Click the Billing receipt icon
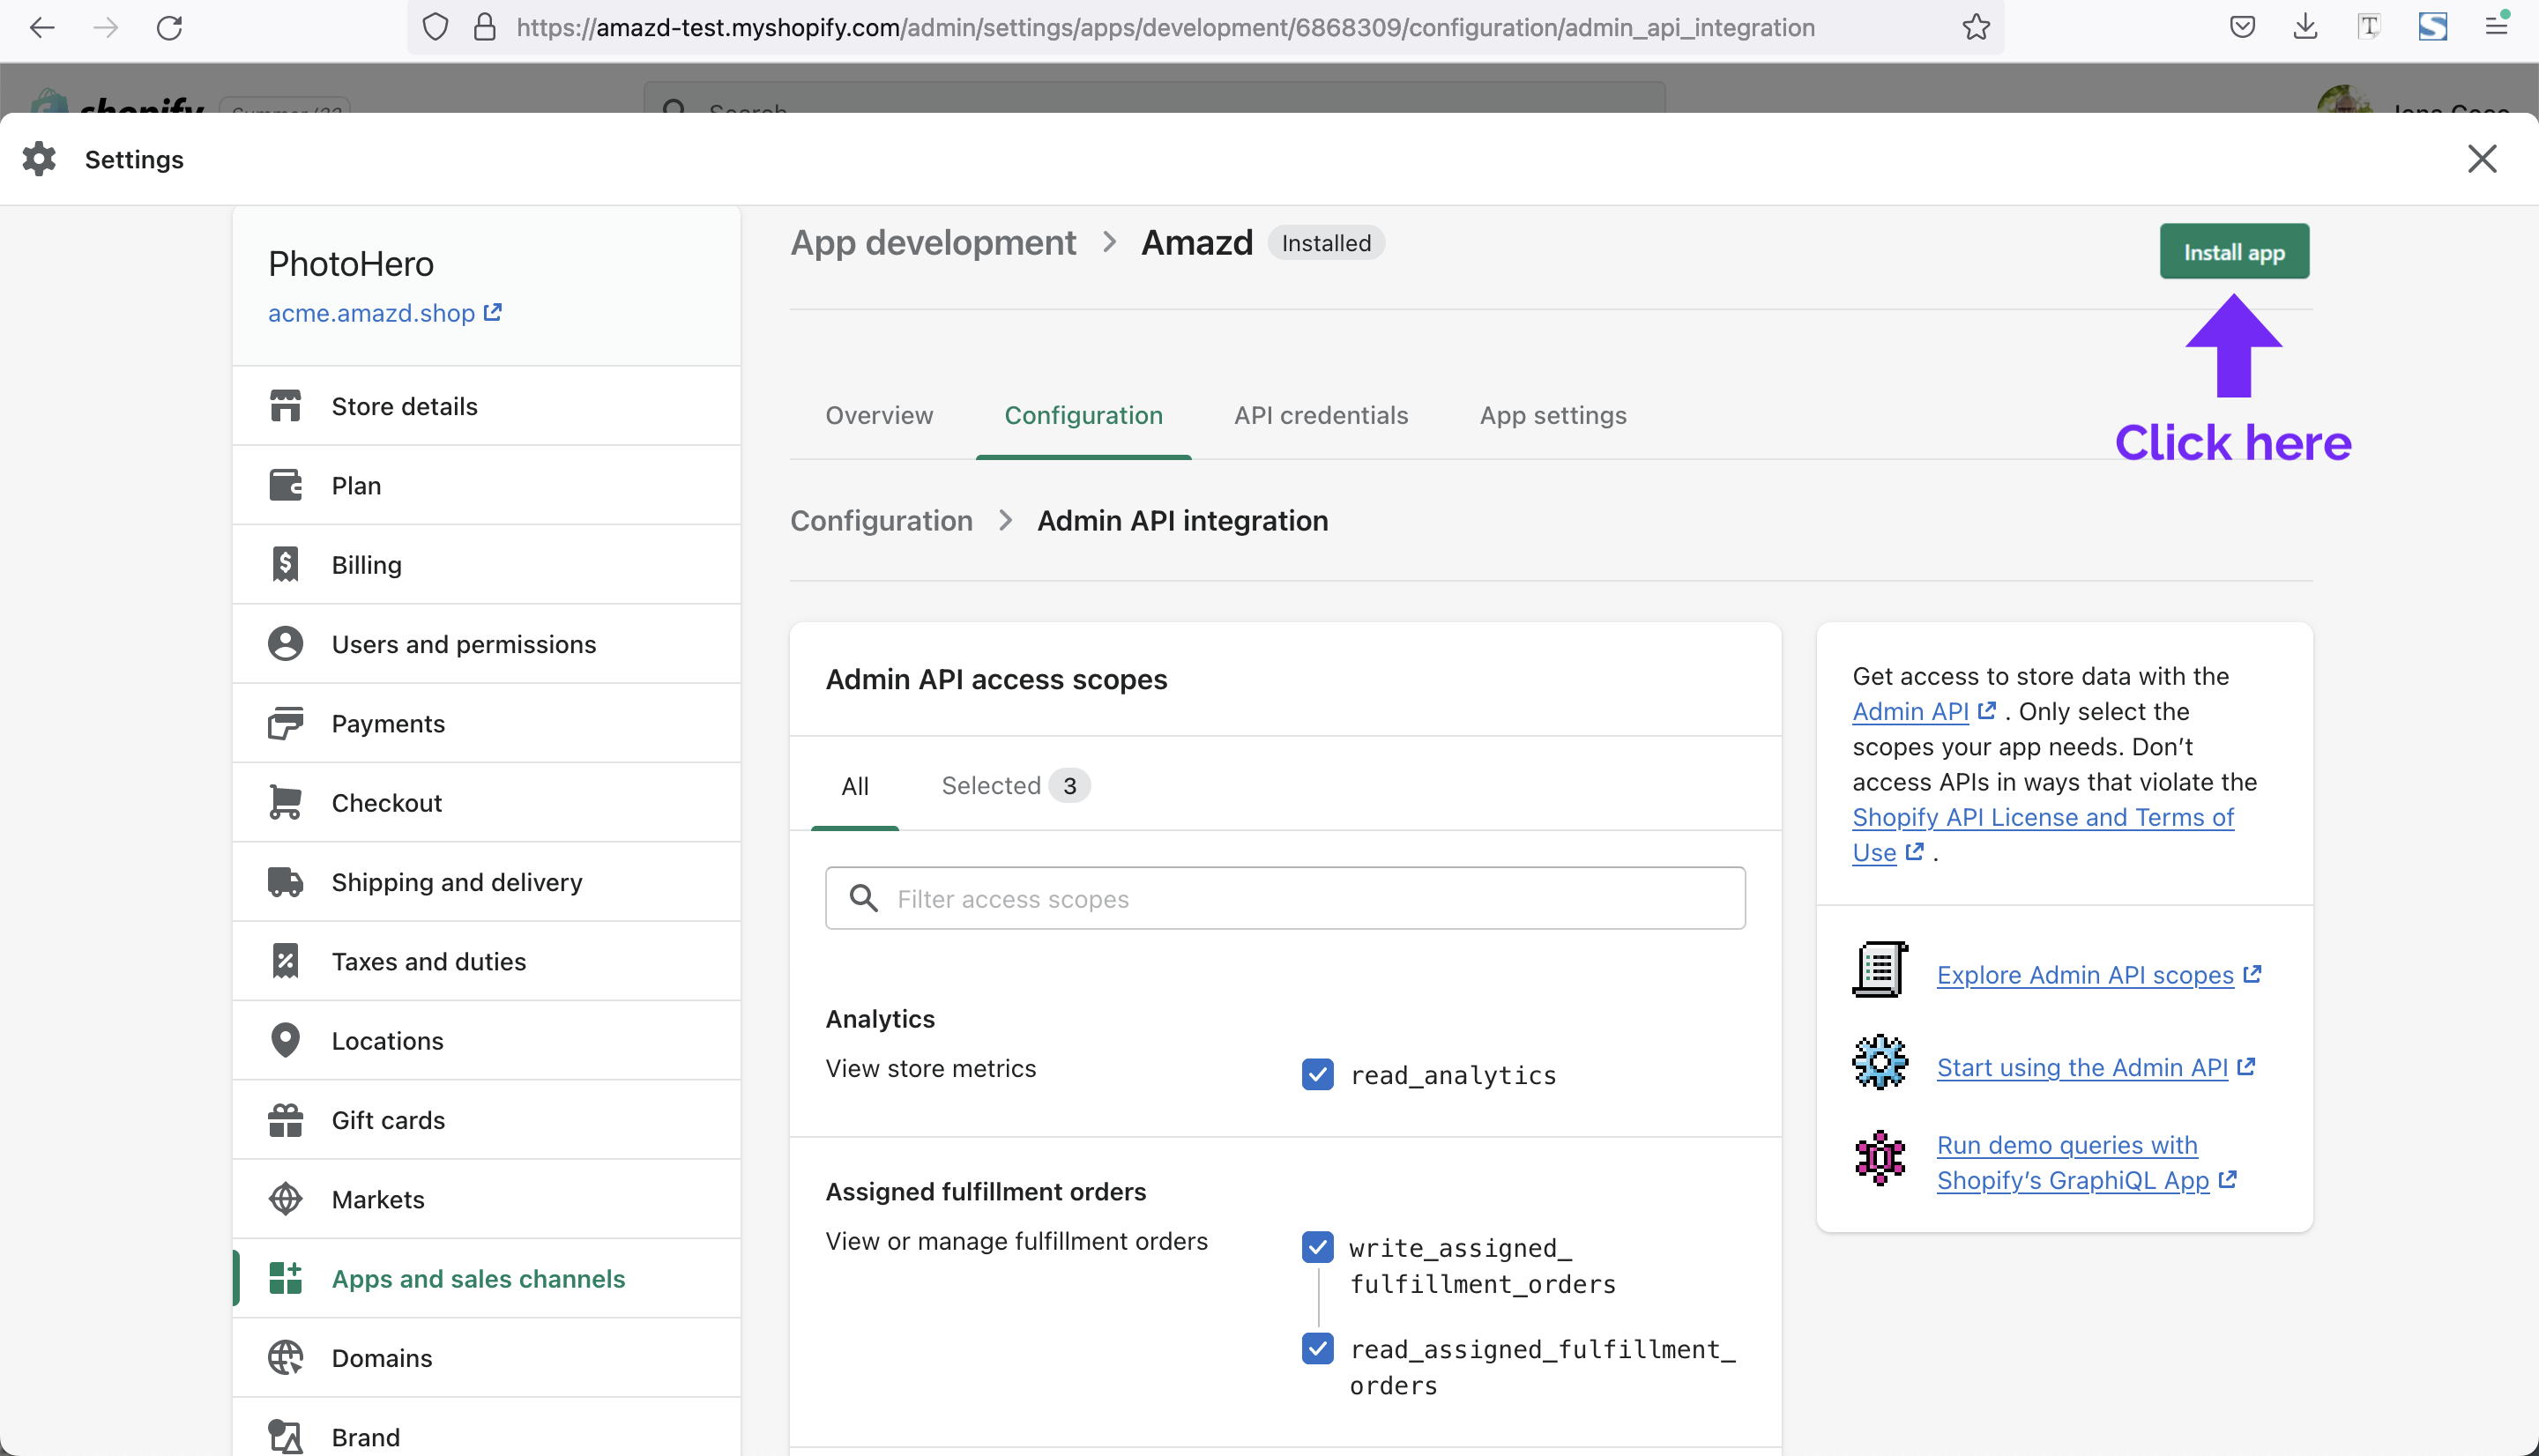The width and height of the screenshot is (2539, 1456). click(285, 564)
